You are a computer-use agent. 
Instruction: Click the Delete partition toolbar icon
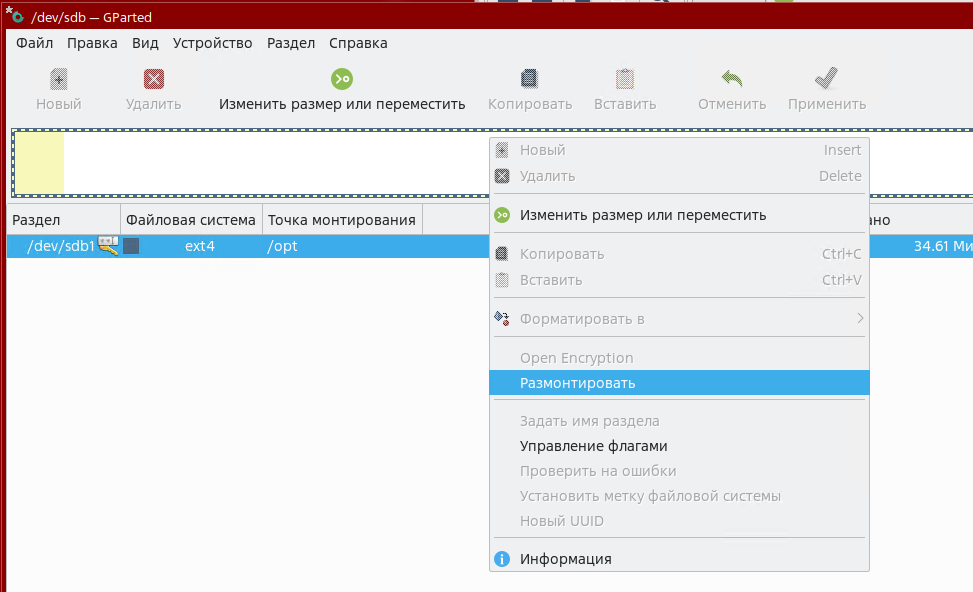154,79
